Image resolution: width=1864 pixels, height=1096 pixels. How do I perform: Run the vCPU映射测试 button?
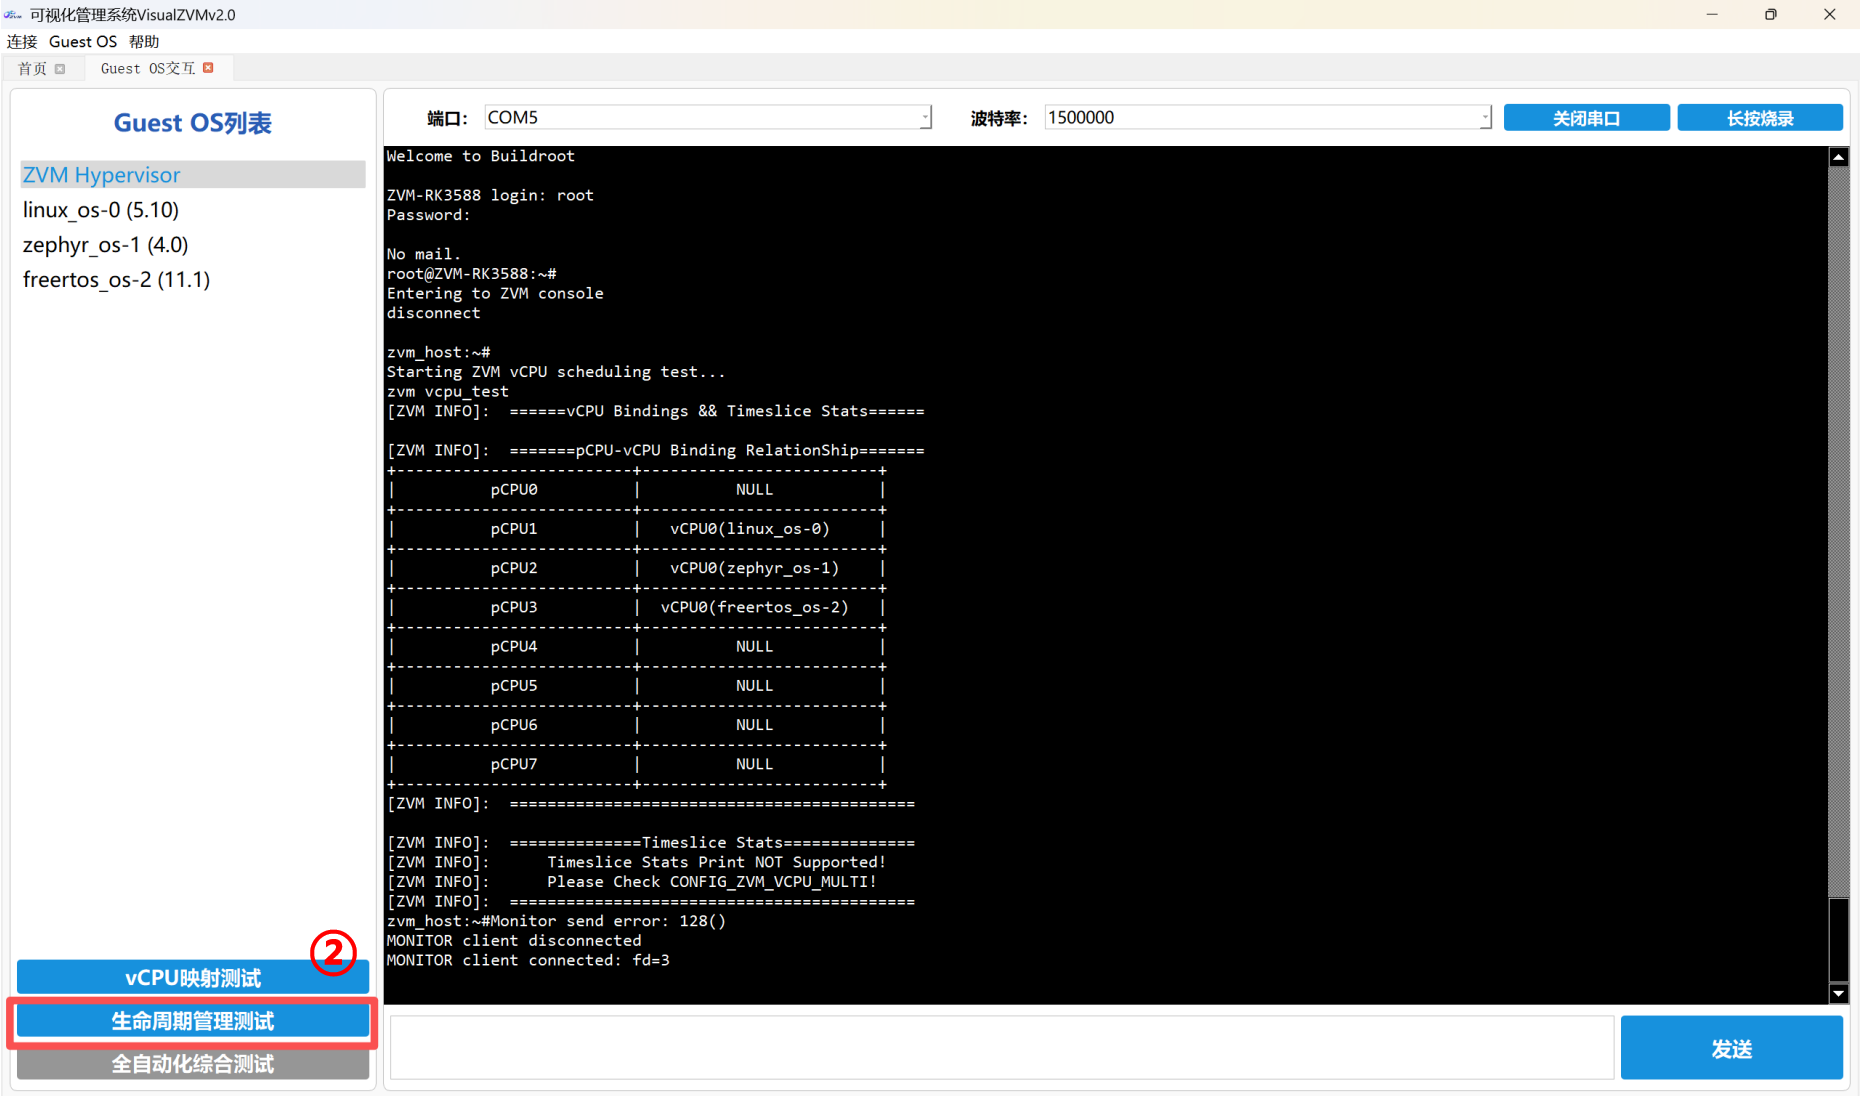(192, 977)
